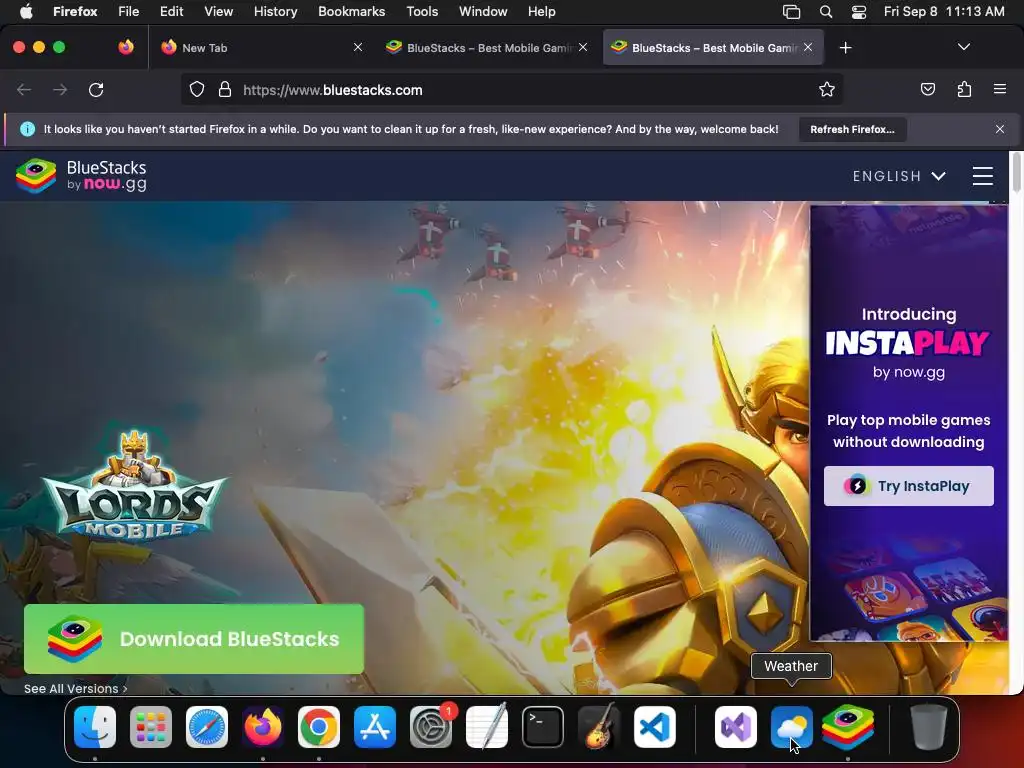Reload the current page

pyautogui.click(x=96, y=89)
